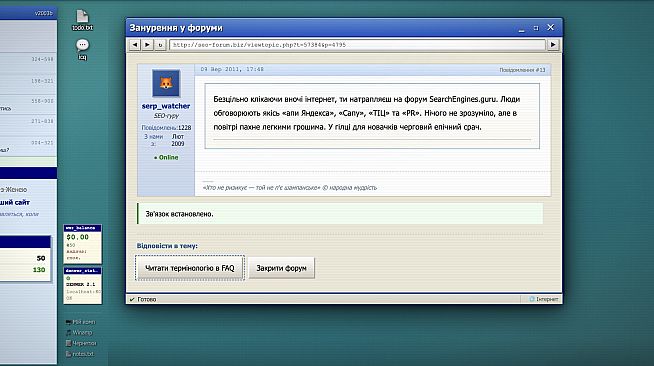
Task: Open the icq chat bubble icon
Action: point(83,49)
